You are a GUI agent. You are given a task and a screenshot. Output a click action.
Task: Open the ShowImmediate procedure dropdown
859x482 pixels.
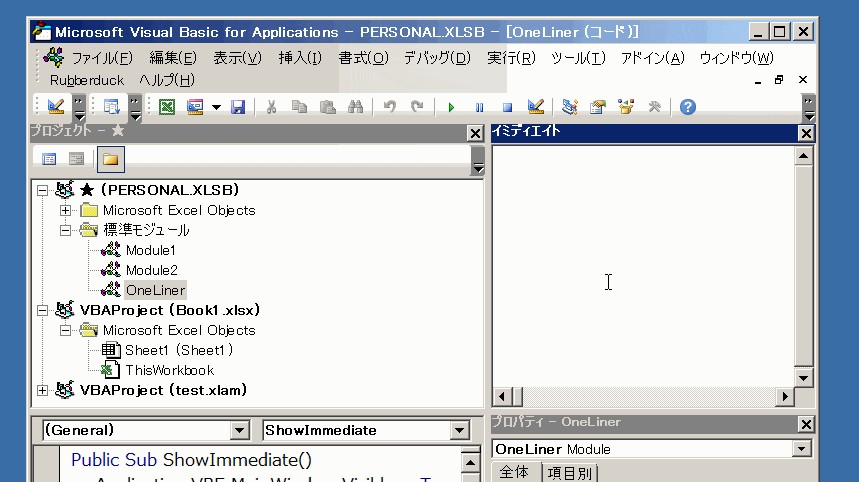pos(459,431)
